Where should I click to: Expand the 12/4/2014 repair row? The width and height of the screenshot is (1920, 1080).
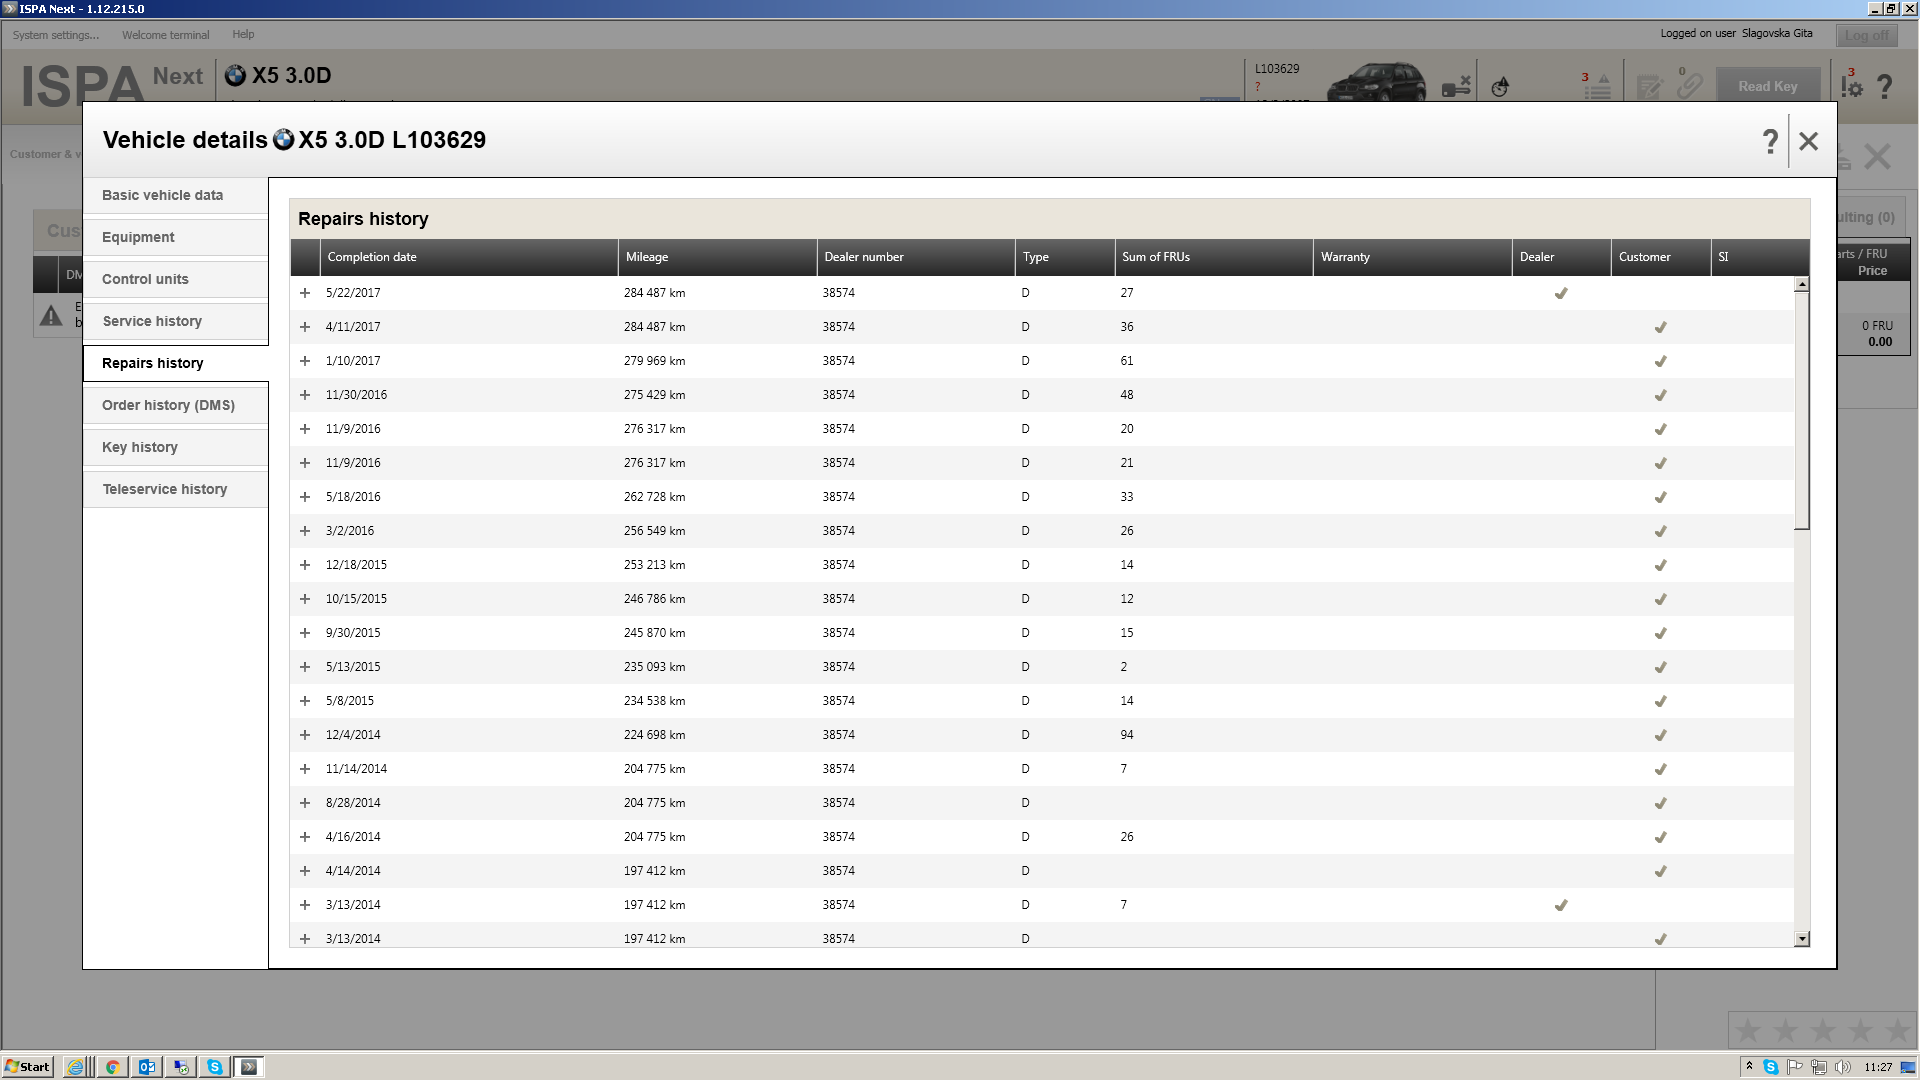tap(305, 735)
